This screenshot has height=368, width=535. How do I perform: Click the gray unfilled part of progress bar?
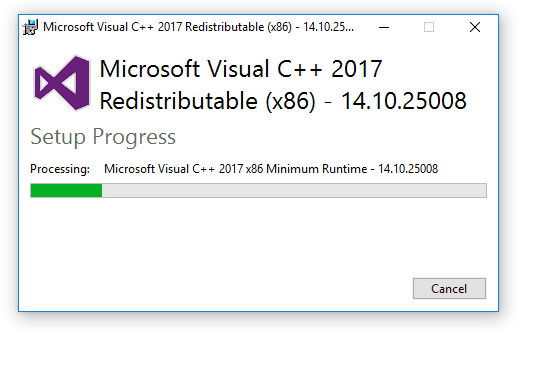tap(294, 190)
